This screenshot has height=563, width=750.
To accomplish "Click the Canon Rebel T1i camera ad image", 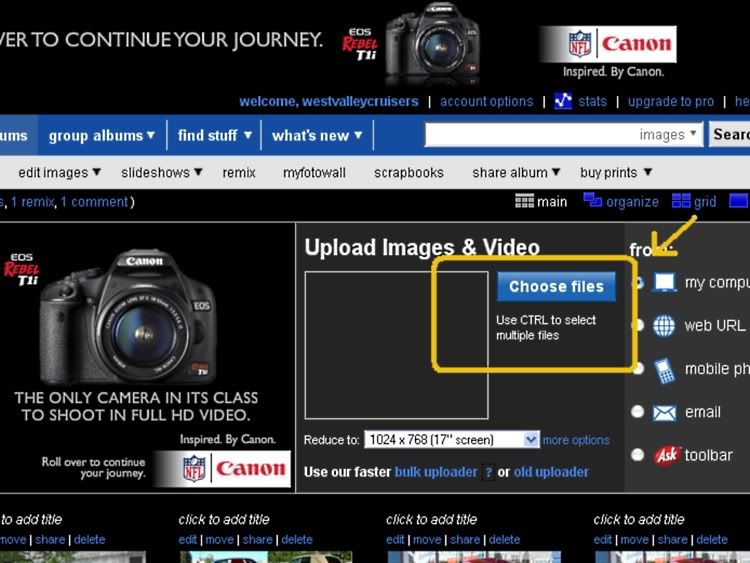I will (127, 317).
